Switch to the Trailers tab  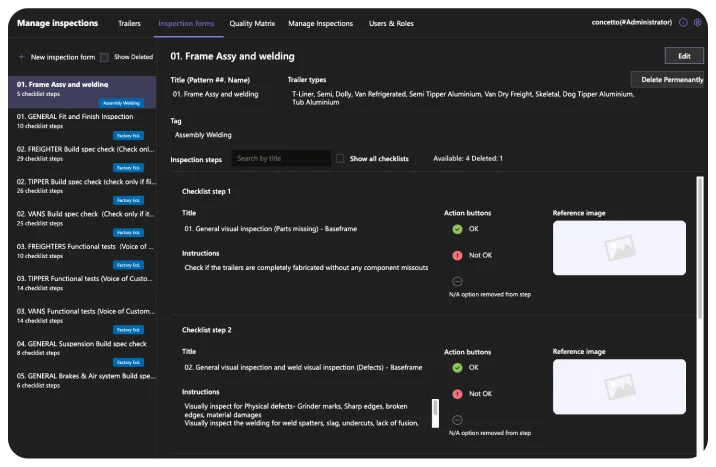point(129,22)
